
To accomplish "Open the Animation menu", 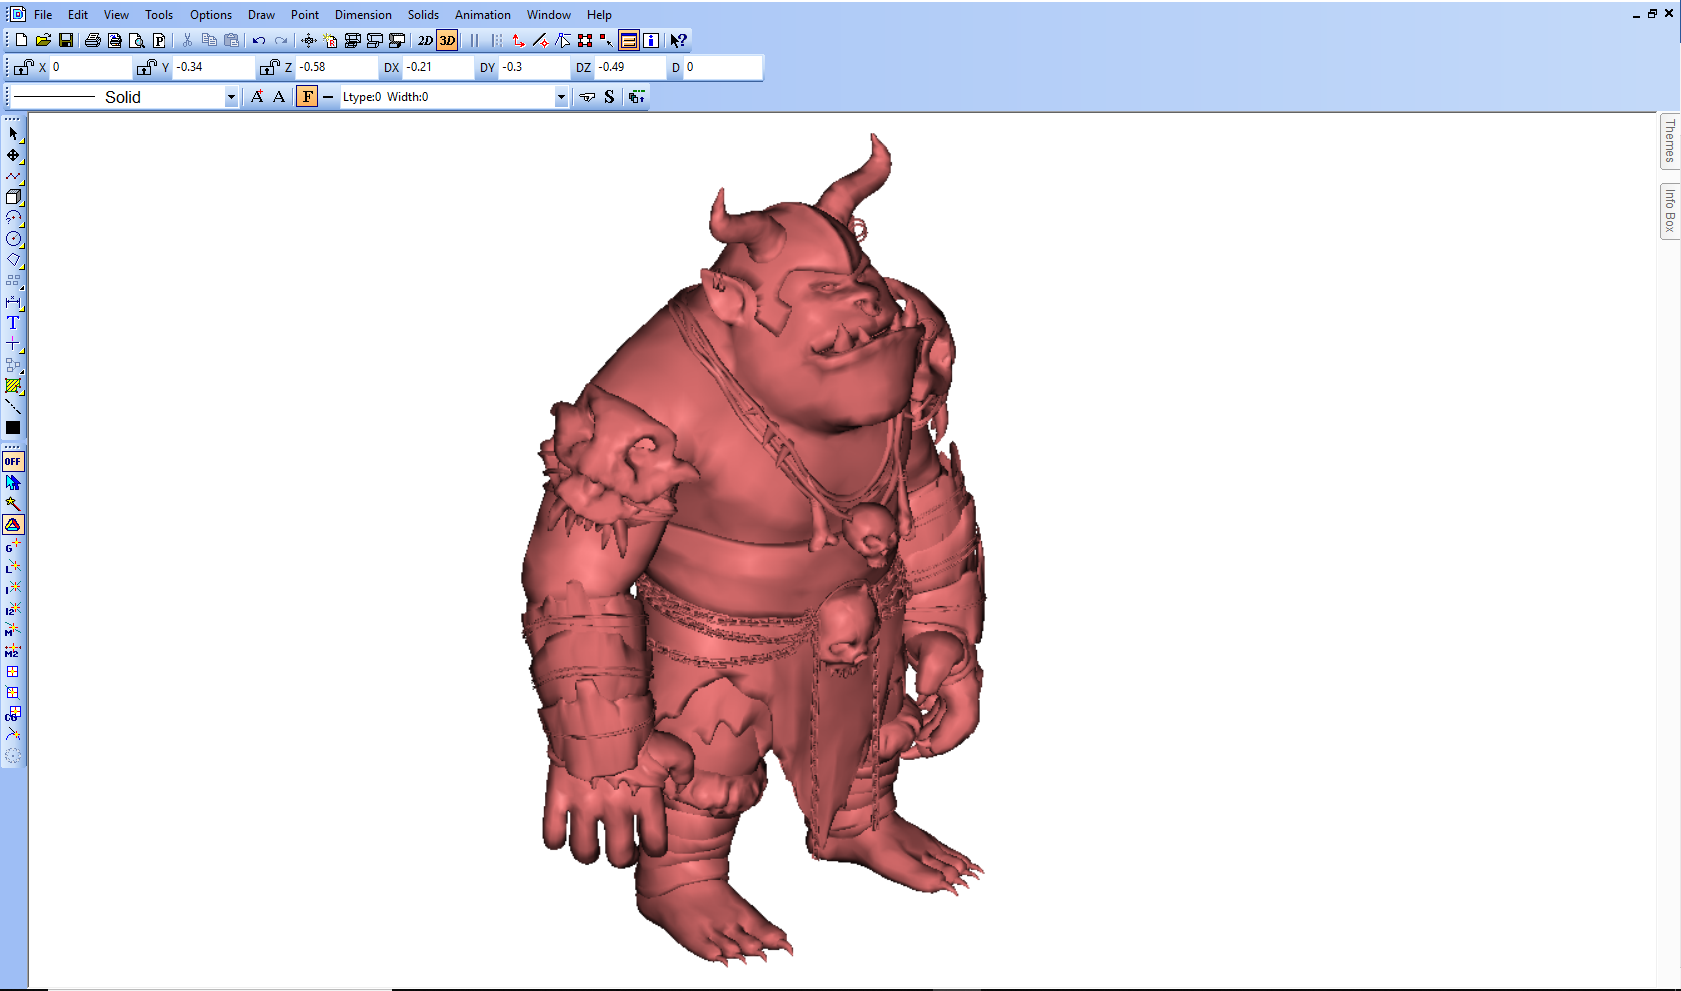I will 482,15.
